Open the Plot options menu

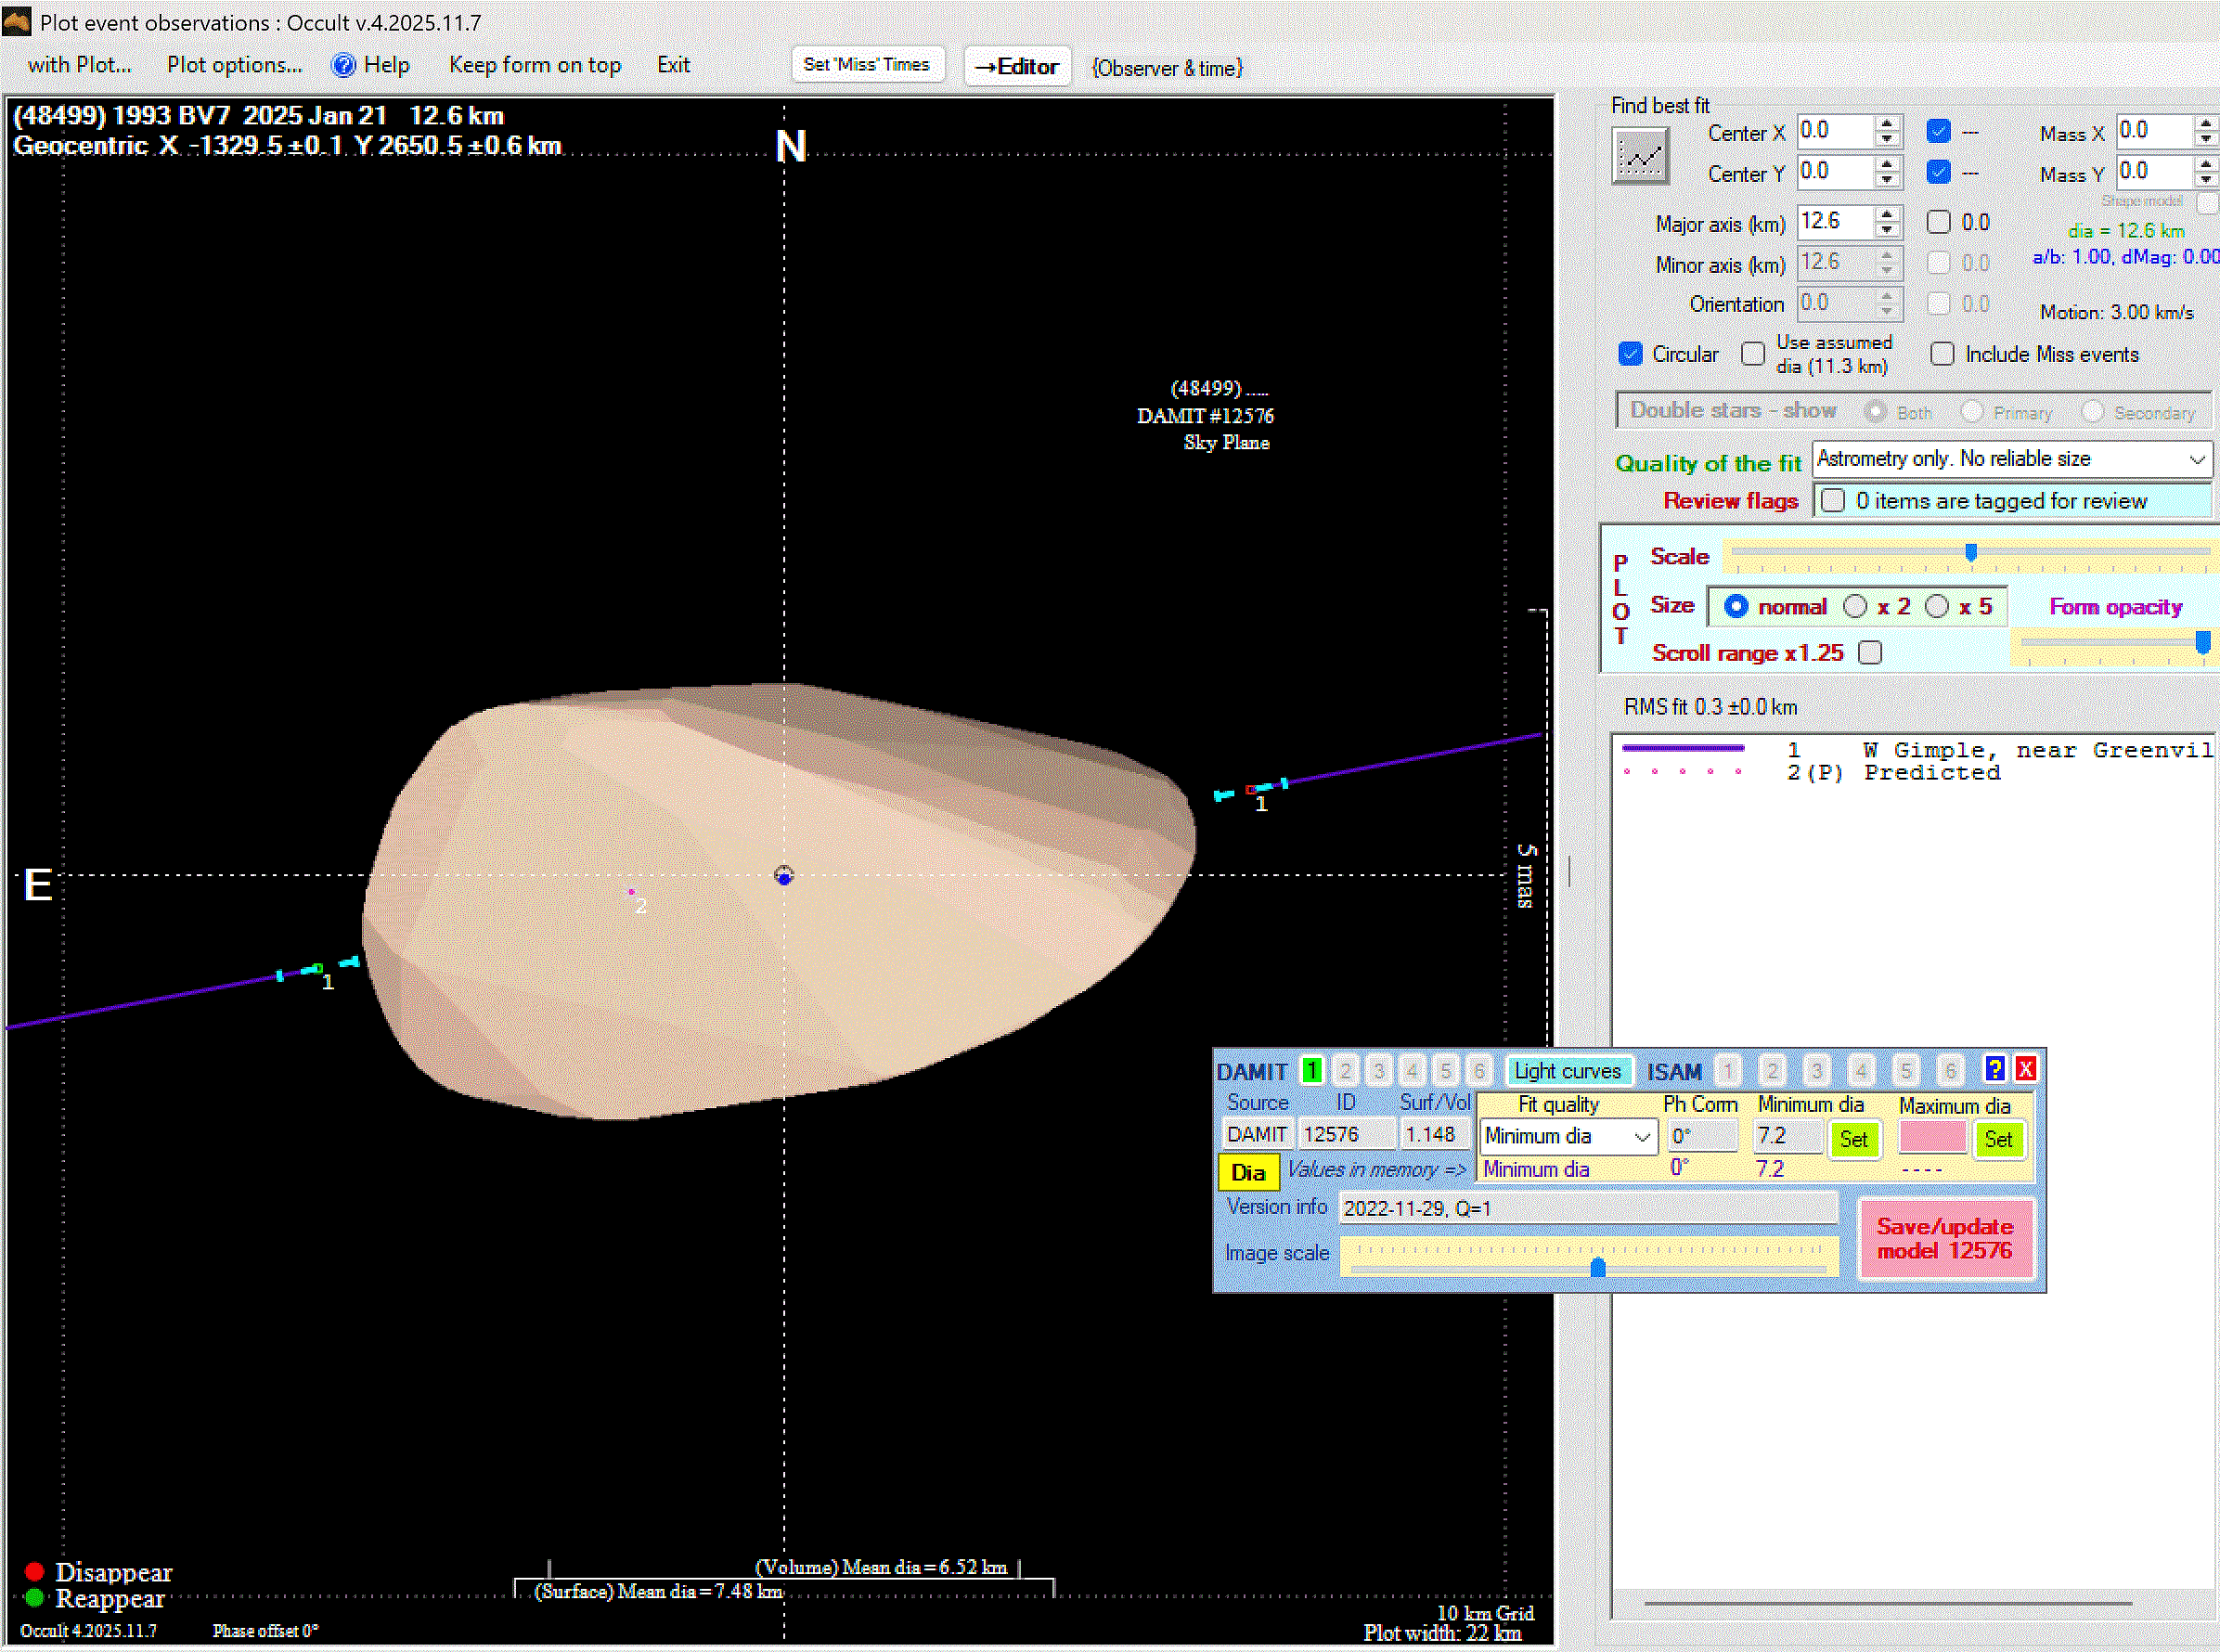pos(234,65)
